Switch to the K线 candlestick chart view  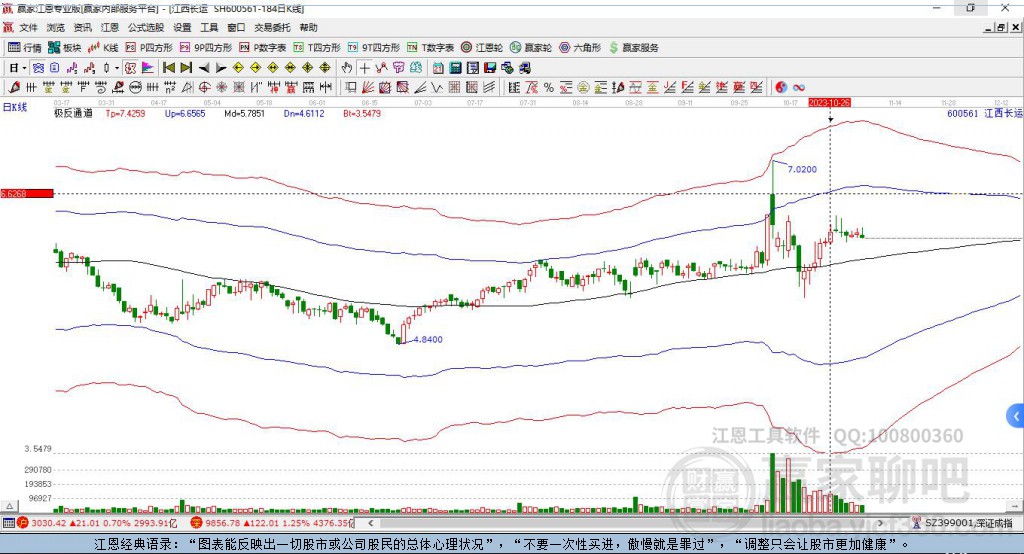103,48
